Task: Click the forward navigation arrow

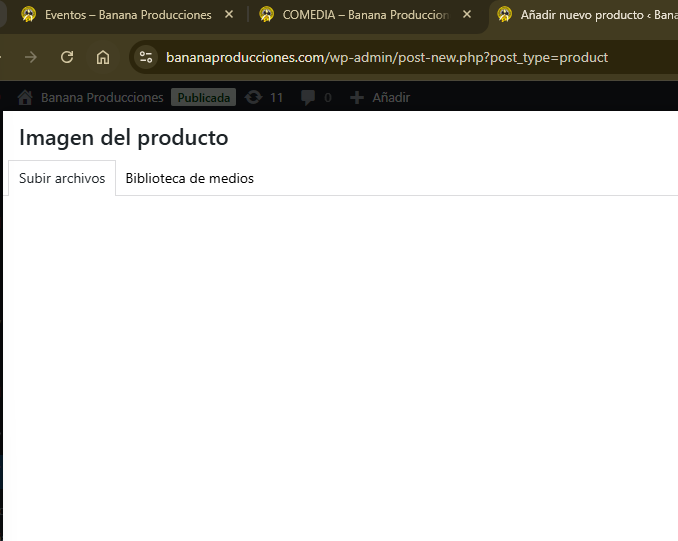Action: click(31, 57)
